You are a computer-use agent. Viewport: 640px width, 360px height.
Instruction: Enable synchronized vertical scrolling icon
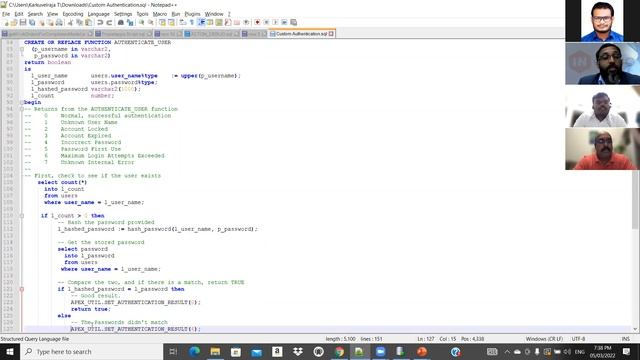click(x=162, y=22)
